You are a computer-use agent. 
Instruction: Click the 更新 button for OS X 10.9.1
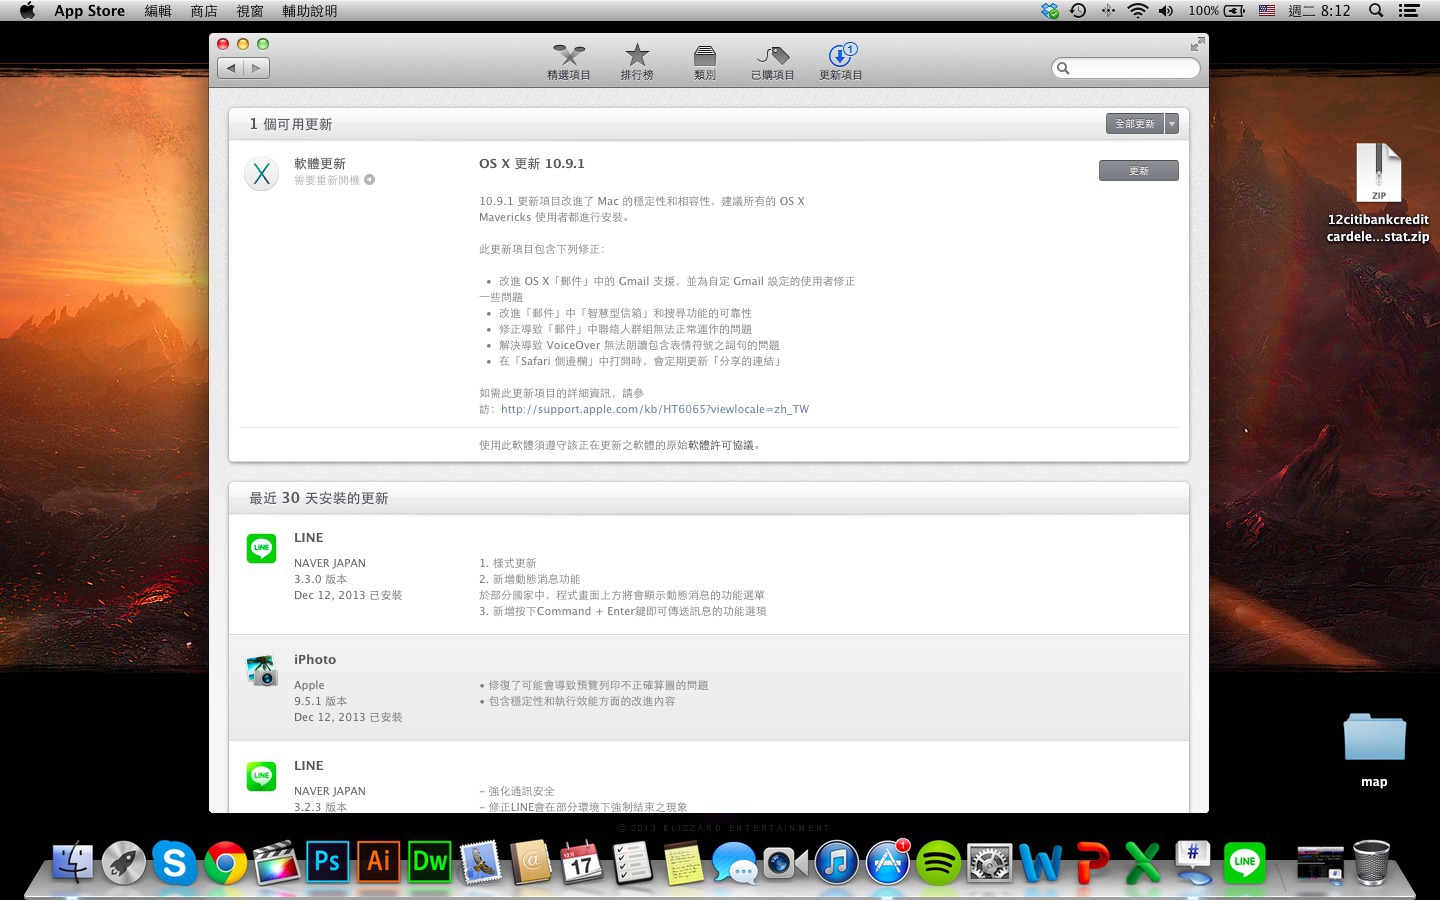click(1138, 171)
